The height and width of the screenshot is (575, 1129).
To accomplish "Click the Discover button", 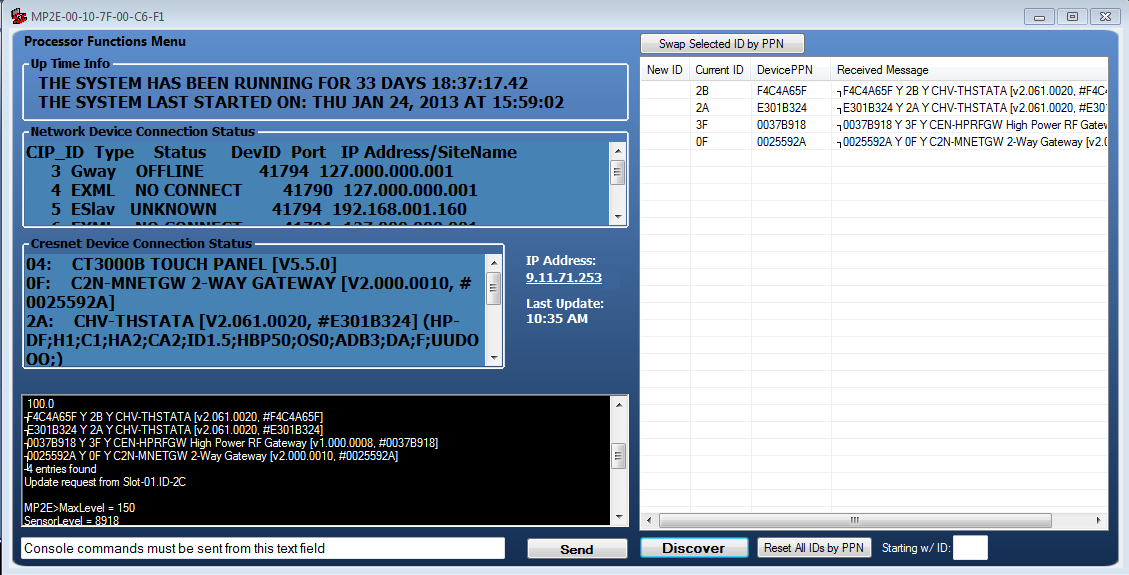I will click(694, 548).
